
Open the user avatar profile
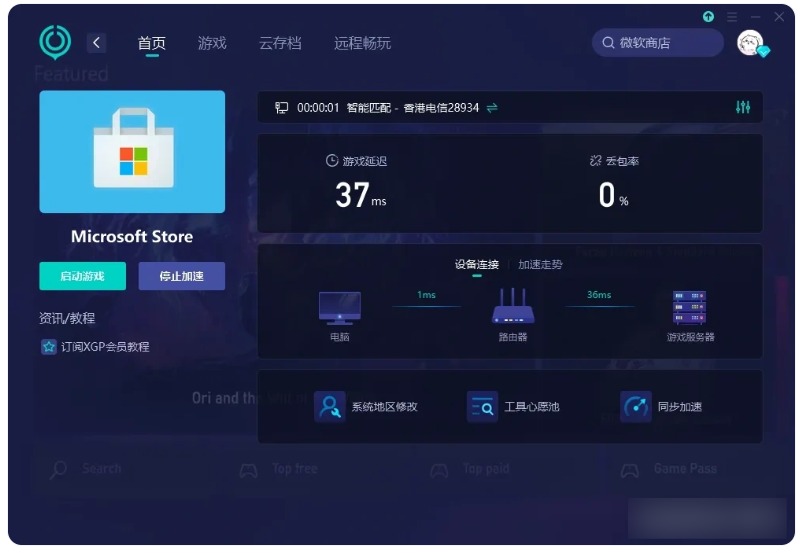[751, 43]
